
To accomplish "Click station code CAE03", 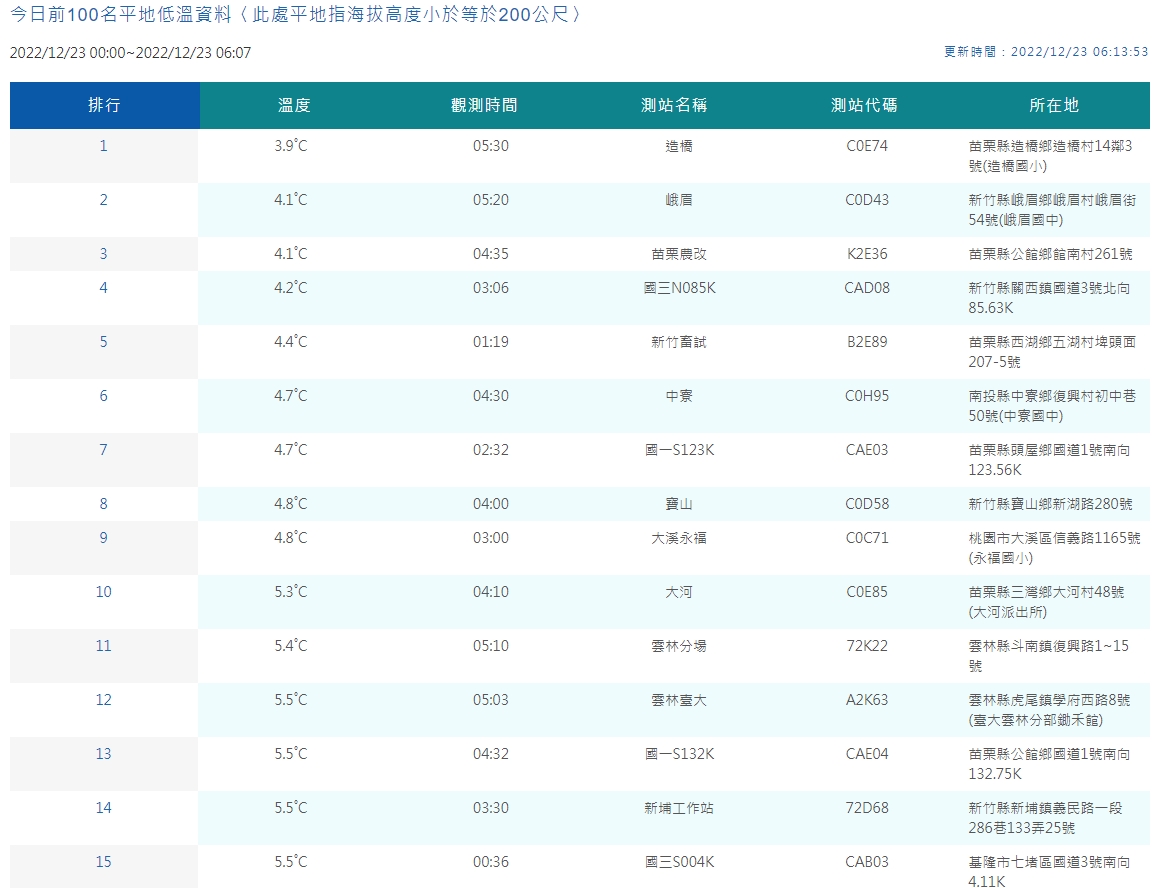I will (867, 450).
